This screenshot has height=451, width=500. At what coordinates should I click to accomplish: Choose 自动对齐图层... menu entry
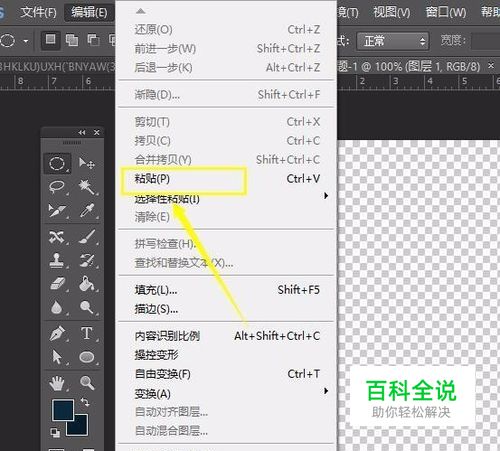pyautogui.click(x=227, y=412)
